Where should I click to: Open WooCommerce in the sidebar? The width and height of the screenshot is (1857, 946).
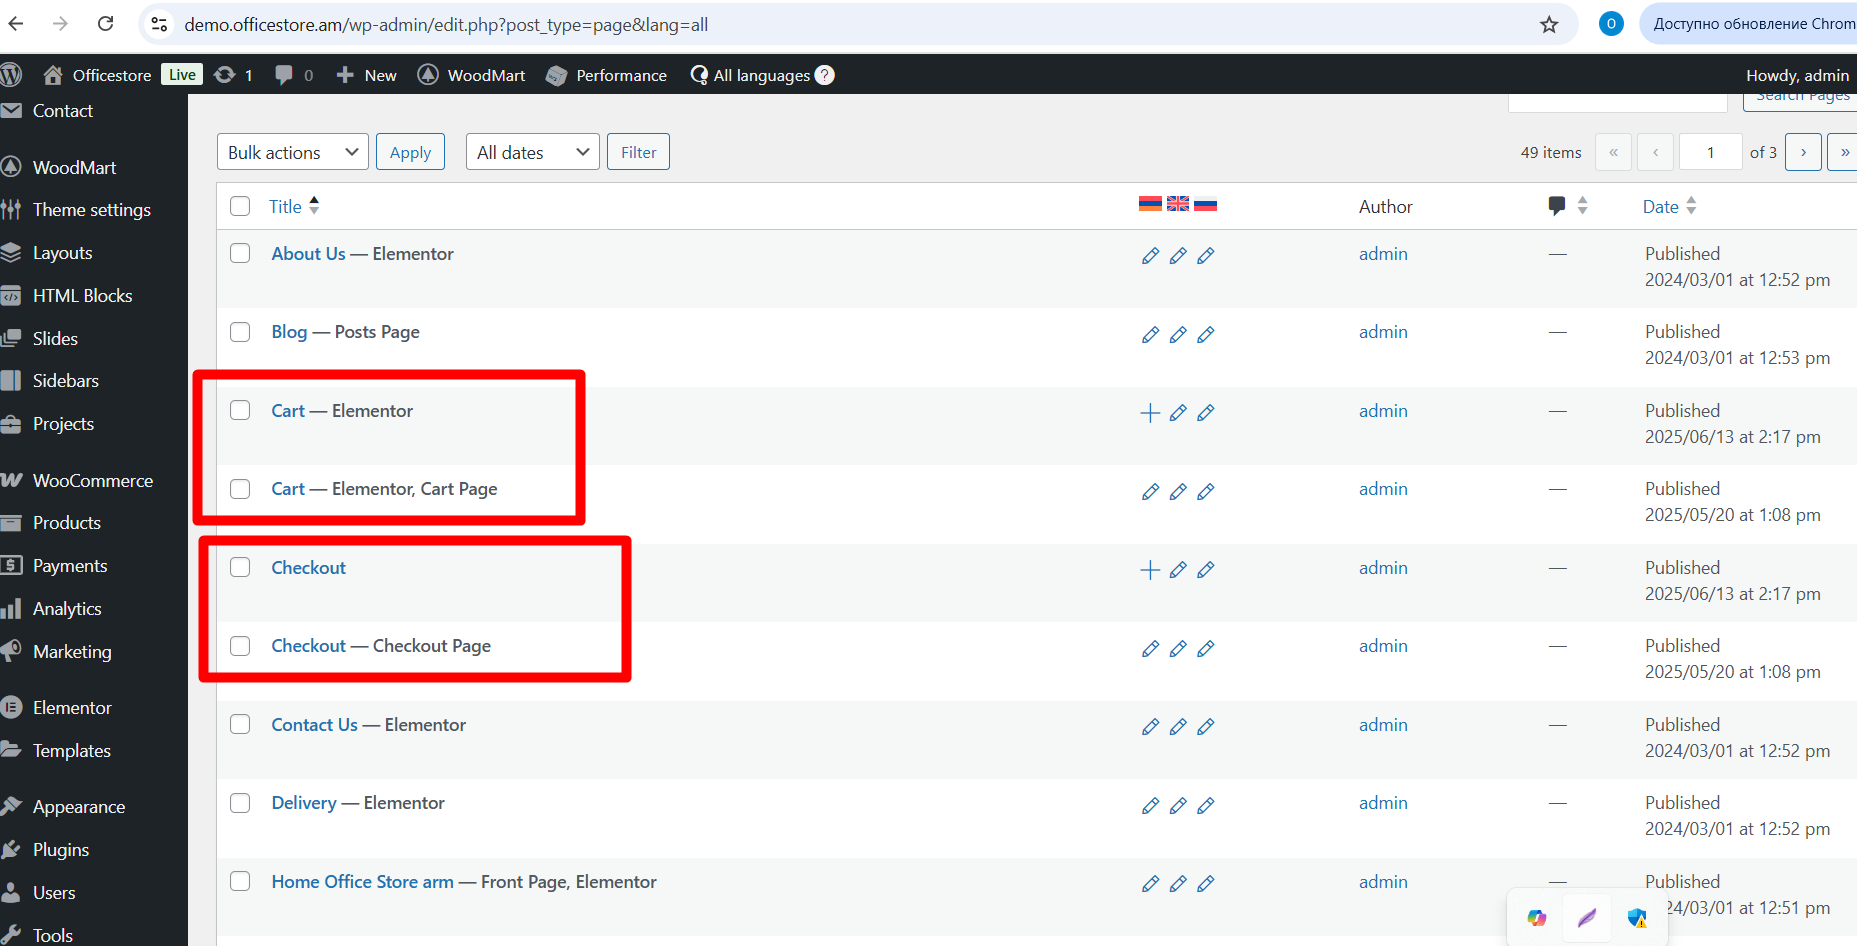(x=93, y=481)
